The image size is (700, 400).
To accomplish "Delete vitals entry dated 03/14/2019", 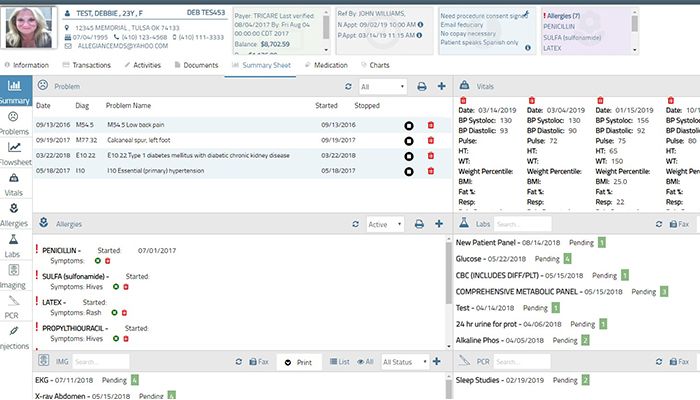I will 463,100.
